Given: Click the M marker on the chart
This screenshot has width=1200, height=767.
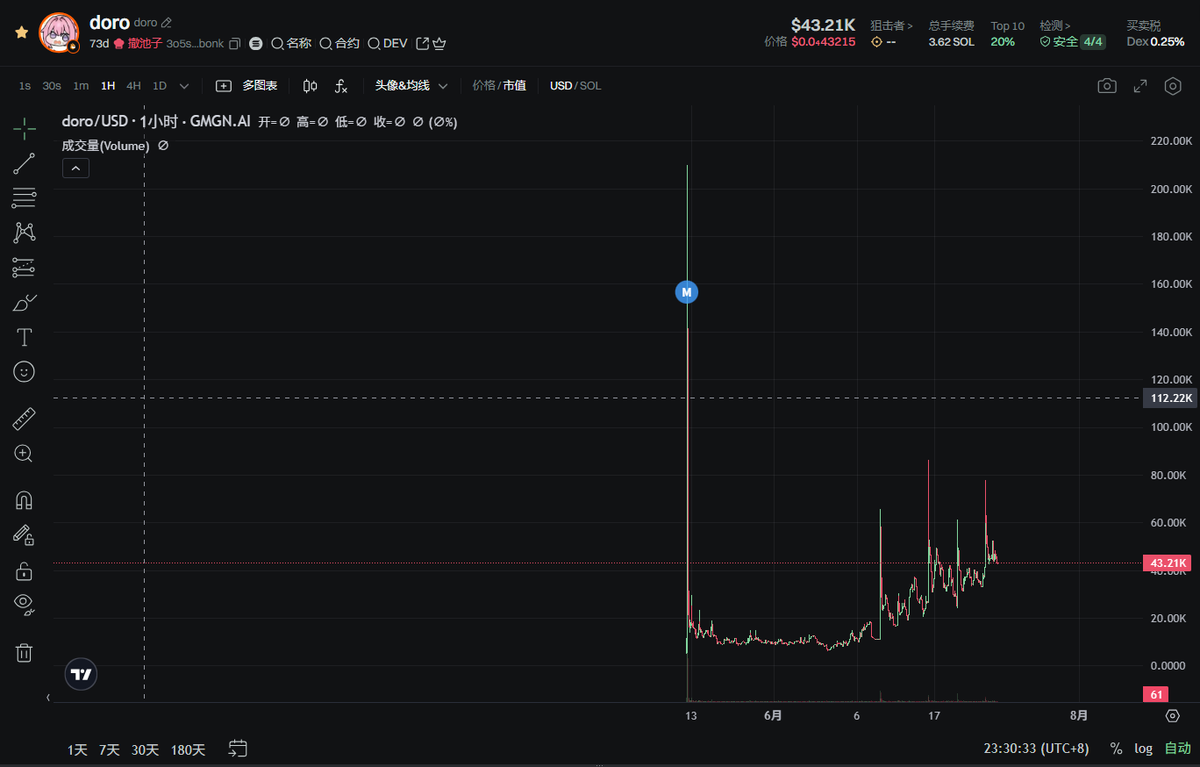Looking at the screenshot, I should 686,292.
